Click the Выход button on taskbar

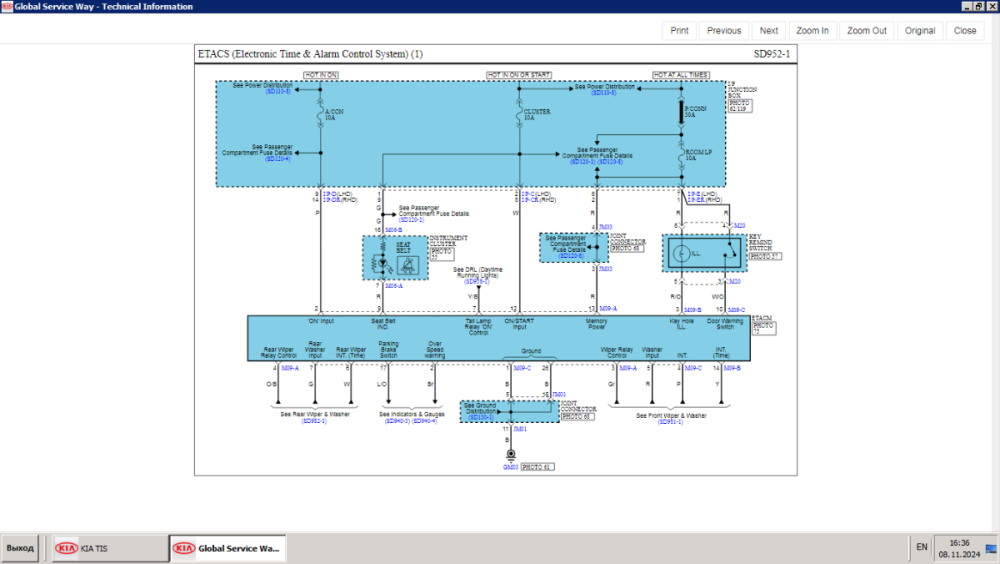point(20,548)
